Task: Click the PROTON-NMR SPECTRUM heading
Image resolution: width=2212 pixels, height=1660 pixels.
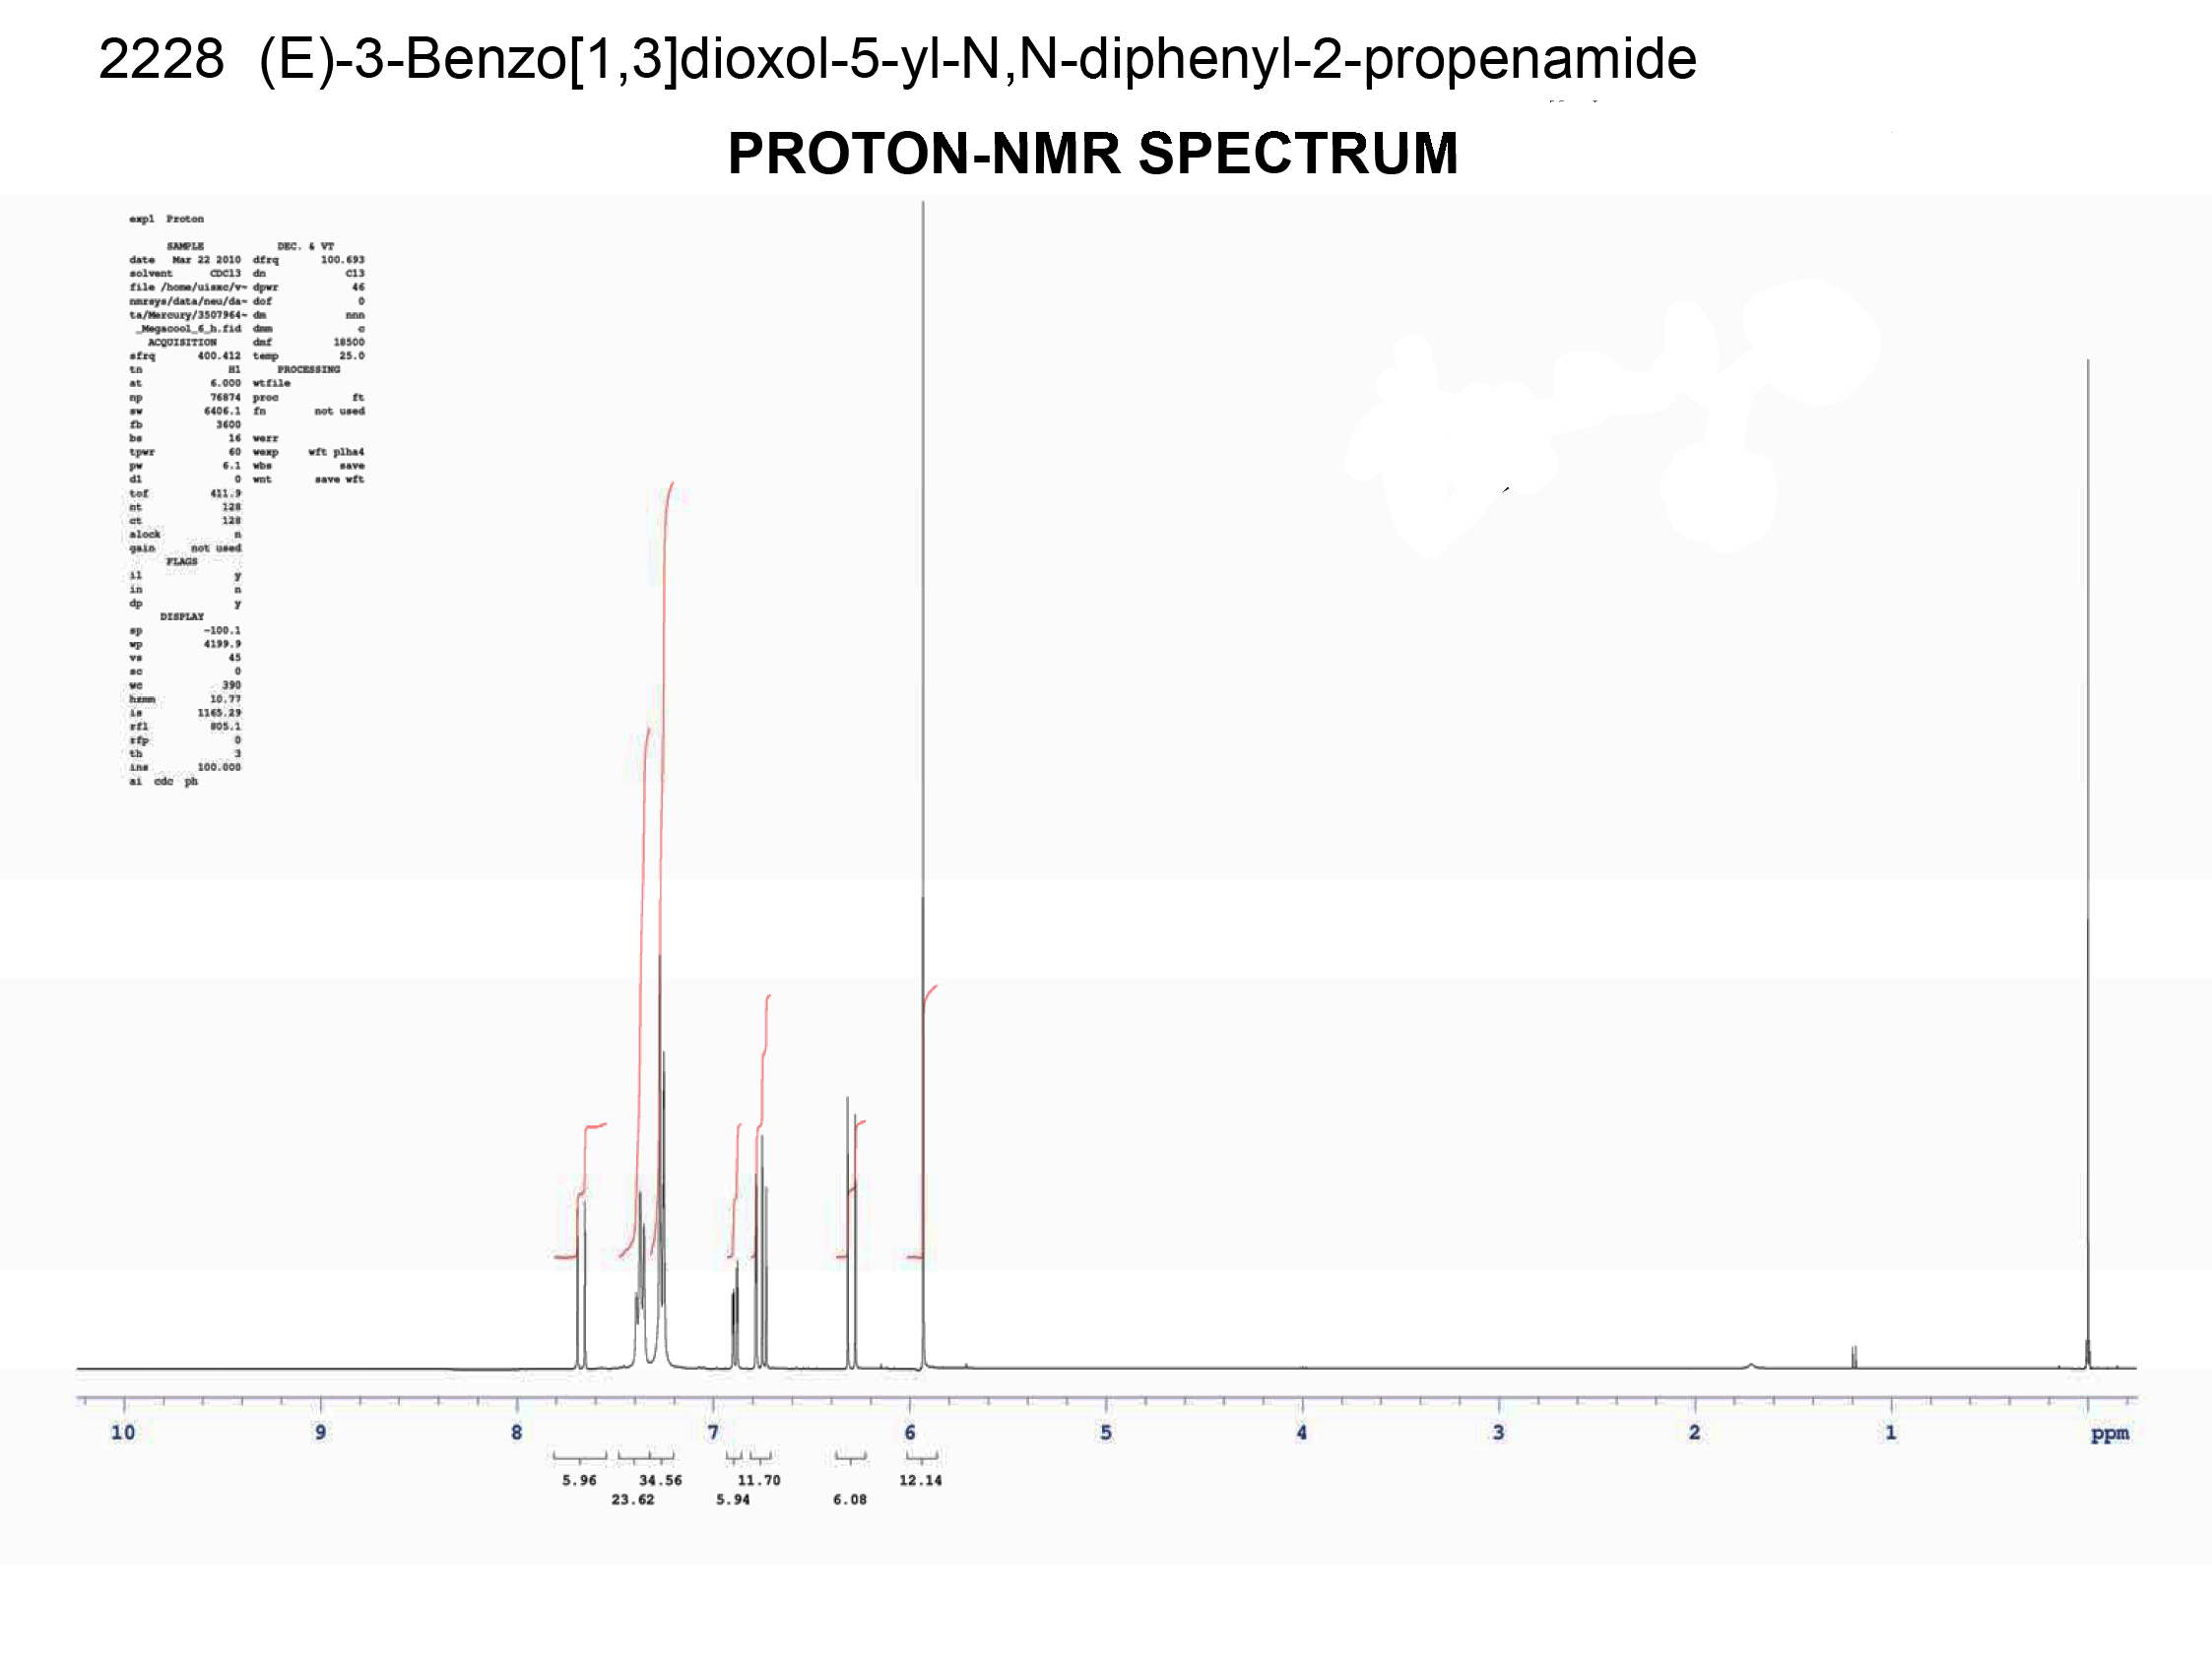Action: (x=1092, y=154)
